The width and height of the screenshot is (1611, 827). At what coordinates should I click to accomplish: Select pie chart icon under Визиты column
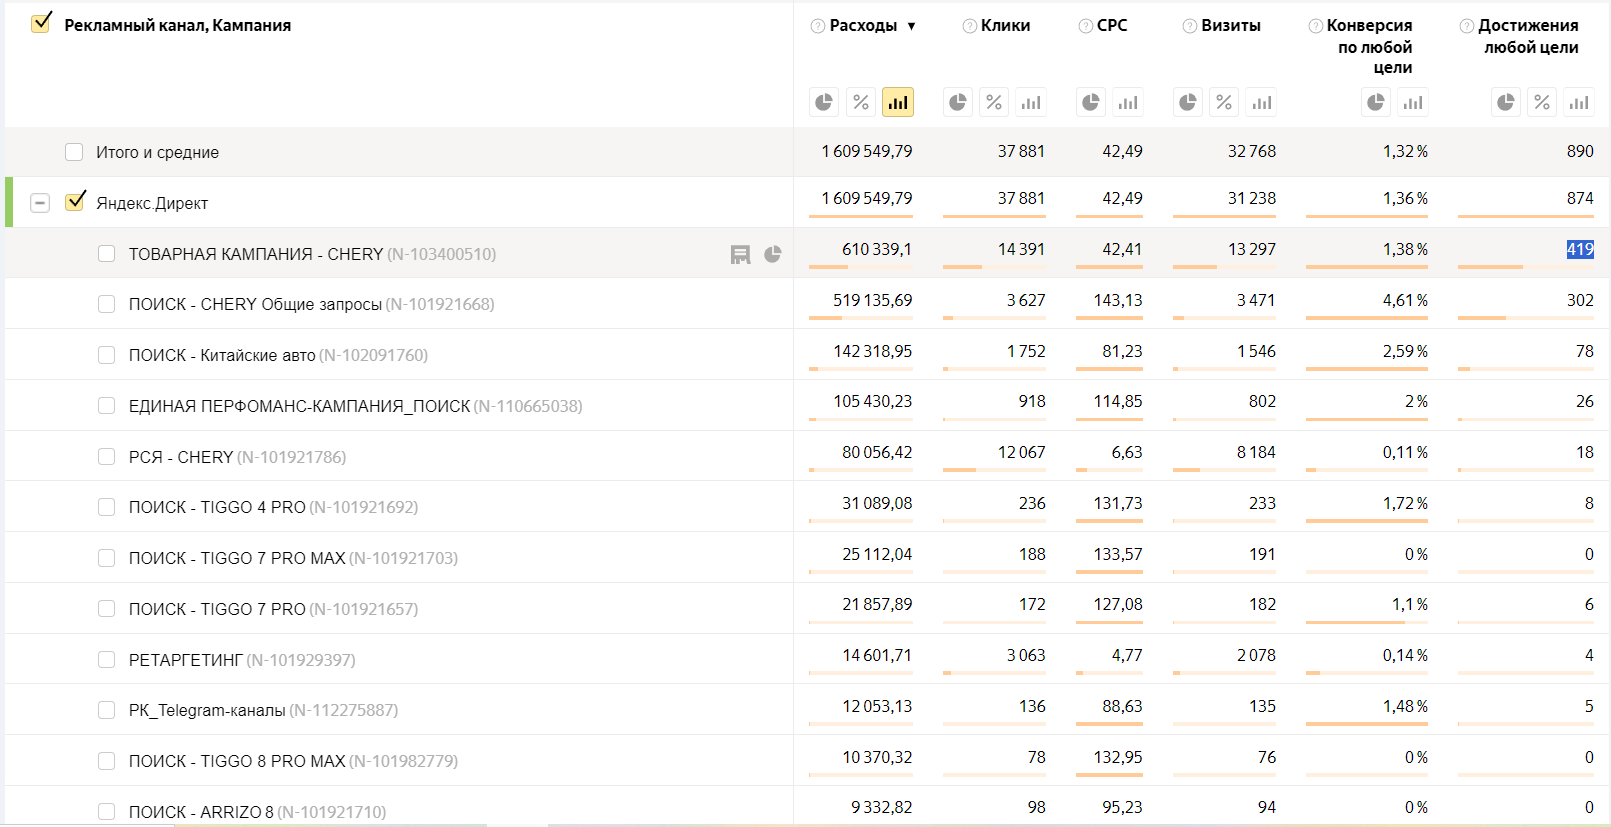point(1188,102)
